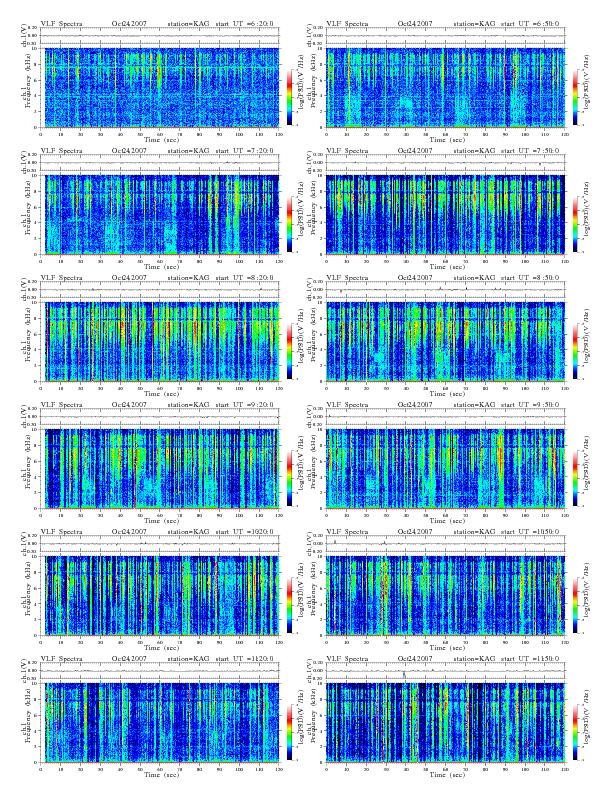Click the title text "start UT =6:20:0"
The width and height of the screenshot is (612, 792).
pos(244,24)
